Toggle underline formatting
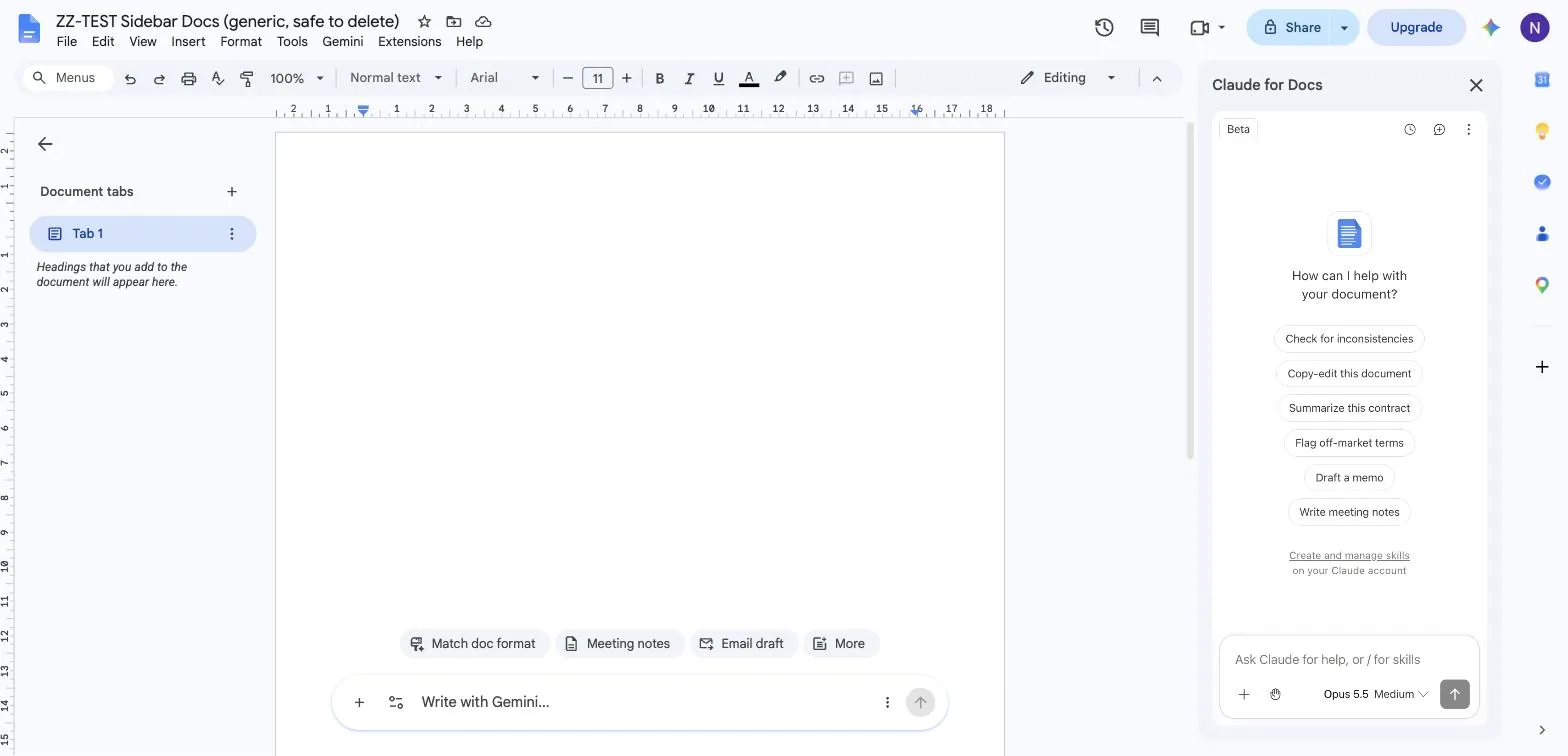The width and height of the screenshot is (1568, 756). [x=718, y=78]
